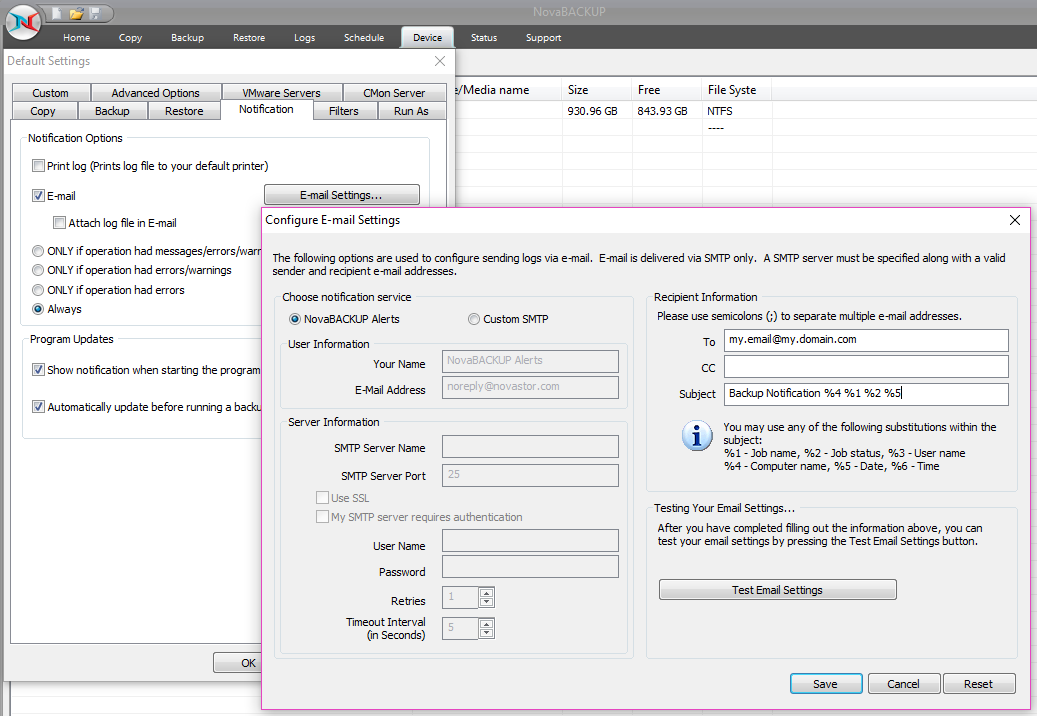Click the SMTP Server Name field

530,446
